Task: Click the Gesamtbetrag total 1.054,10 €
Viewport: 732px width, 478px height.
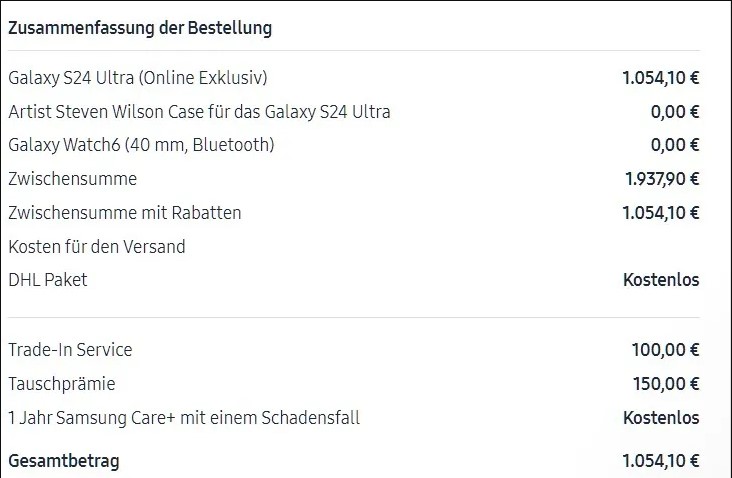Action: pyautogui.click(x=661, y=461)
